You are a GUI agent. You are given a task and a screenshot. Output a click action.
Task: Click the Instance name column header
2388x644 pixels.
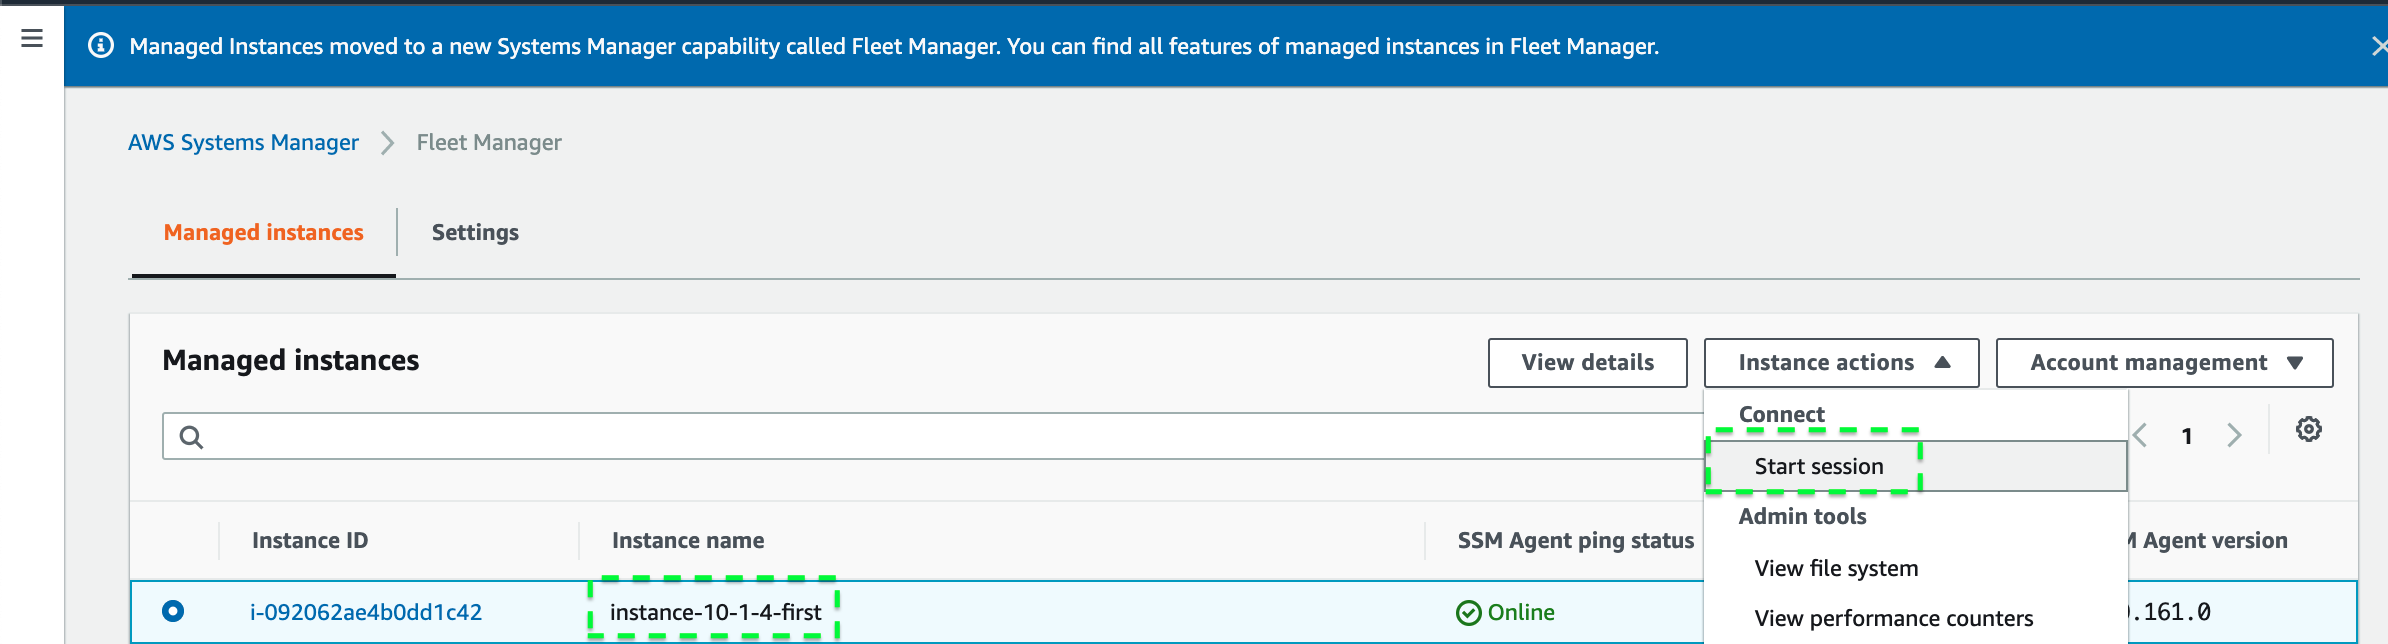688,540
